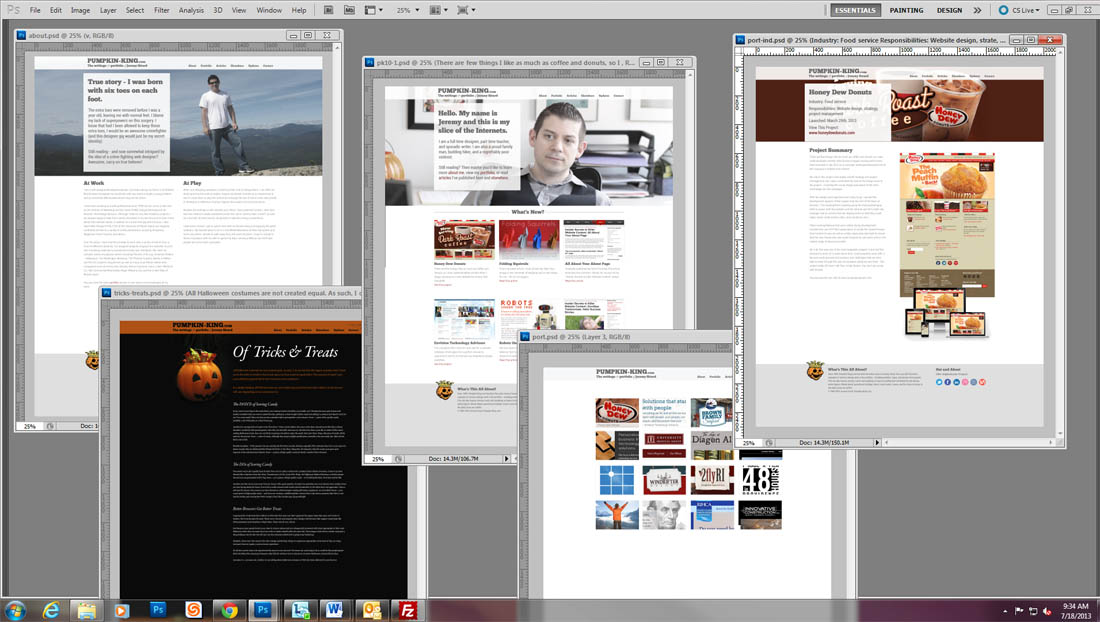Open the Lync icon in the taskbar
The height and width of the screenshot is (622, 1100).
pyautogui.click(x=300, y=610)
